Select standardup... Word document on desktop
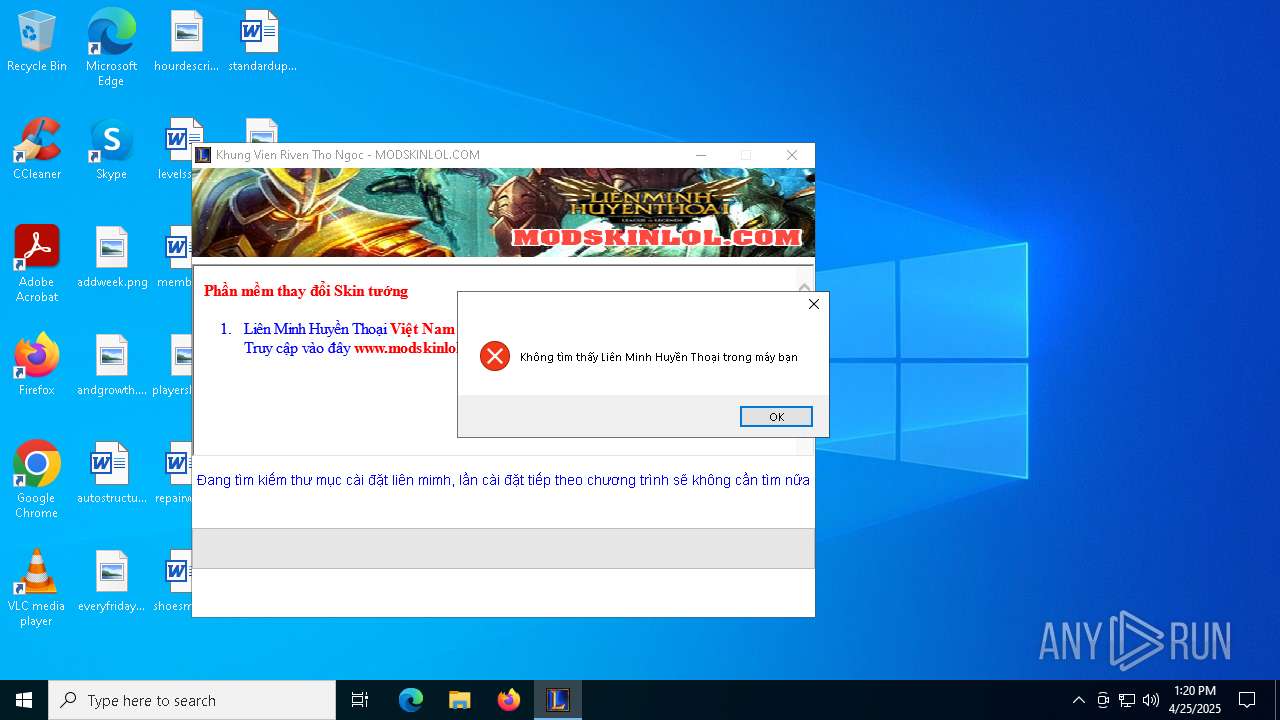The height and width of the screenshot is (720, 1280). 262,42
